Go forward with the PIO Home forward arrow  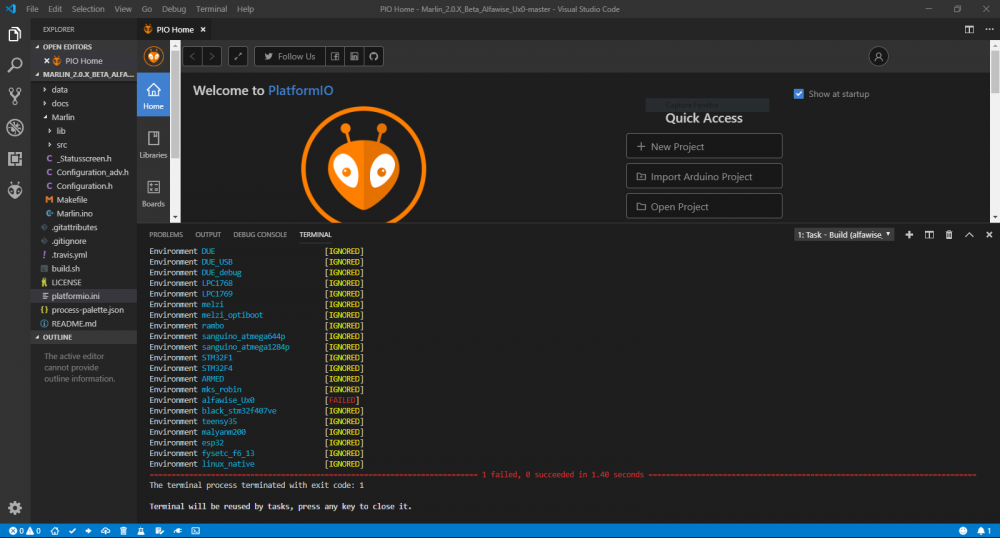coord(212,57)
